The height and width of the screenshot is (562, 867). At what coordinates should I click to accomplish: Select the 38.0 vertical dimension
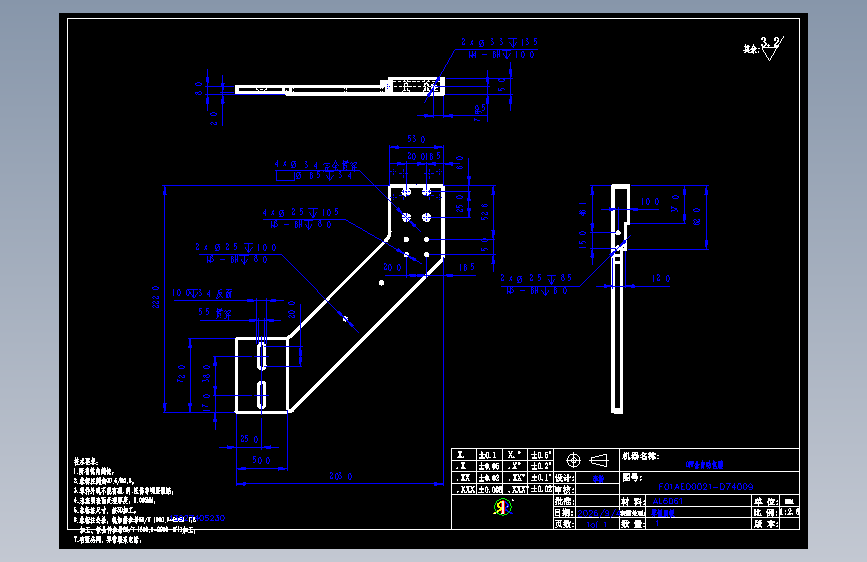[207, 373]
